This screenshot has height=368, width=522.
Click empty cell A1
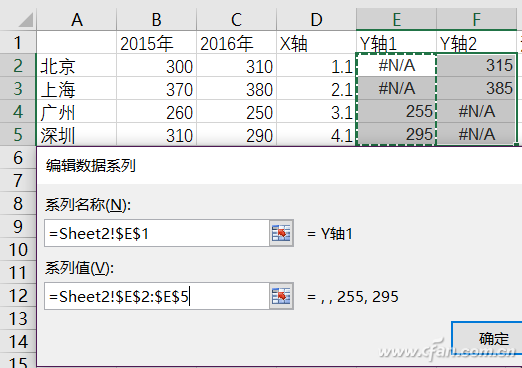pos(77,42)
